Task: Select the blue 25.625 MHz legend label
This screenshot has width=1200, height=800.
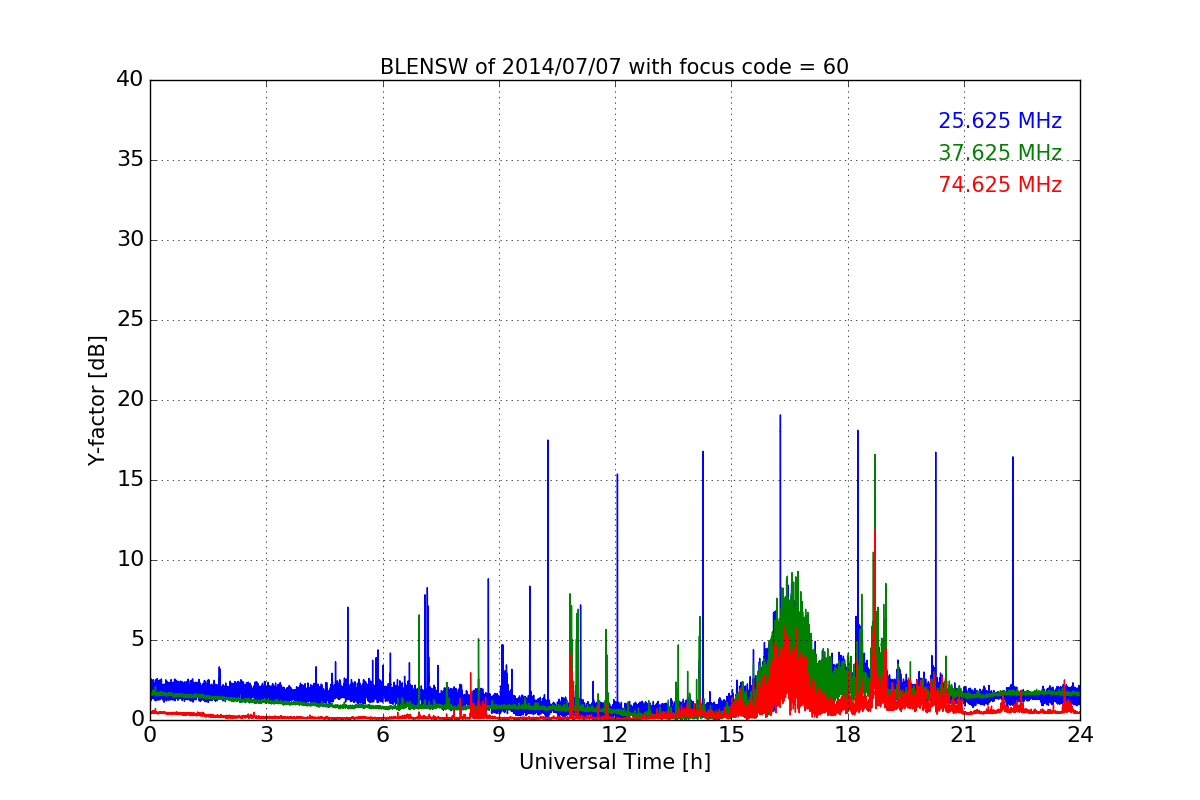Action: 1000,121
